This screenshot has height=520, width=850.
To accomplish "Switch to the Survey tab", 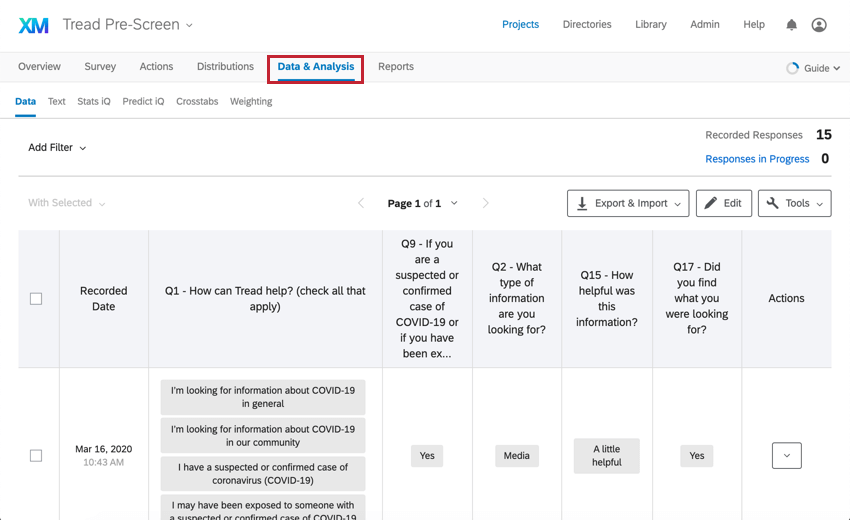I will pyautogui.click(x=100, y=67).
